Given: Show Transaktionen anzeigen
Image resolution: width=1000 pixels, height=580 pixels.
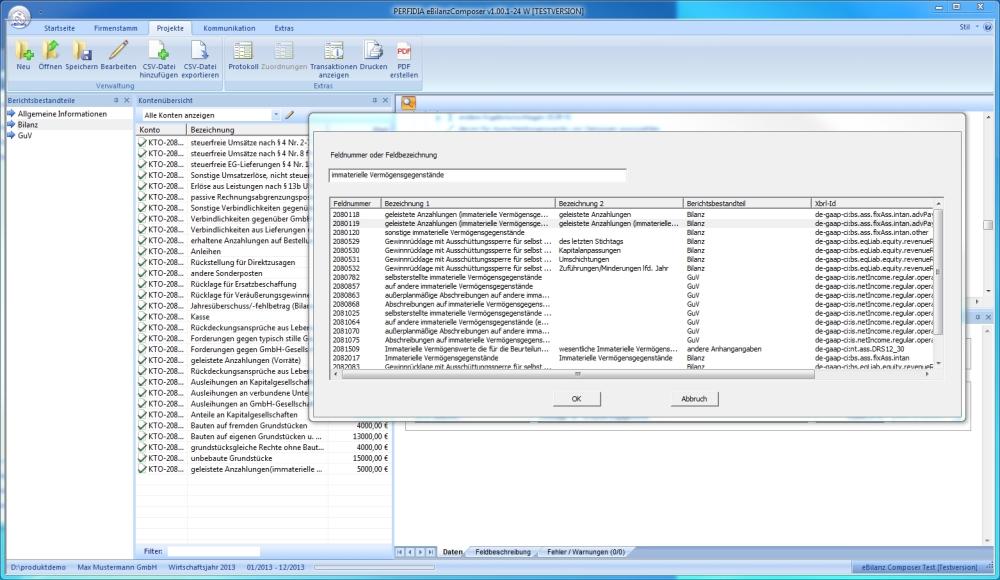Looking at the screenshot, I should 334,51.
